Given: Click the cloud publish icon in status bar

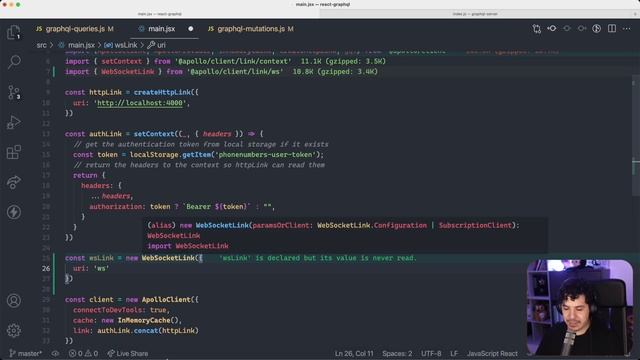Looking at the screenshot, I should pyautogui.click(x=55, y=353).
